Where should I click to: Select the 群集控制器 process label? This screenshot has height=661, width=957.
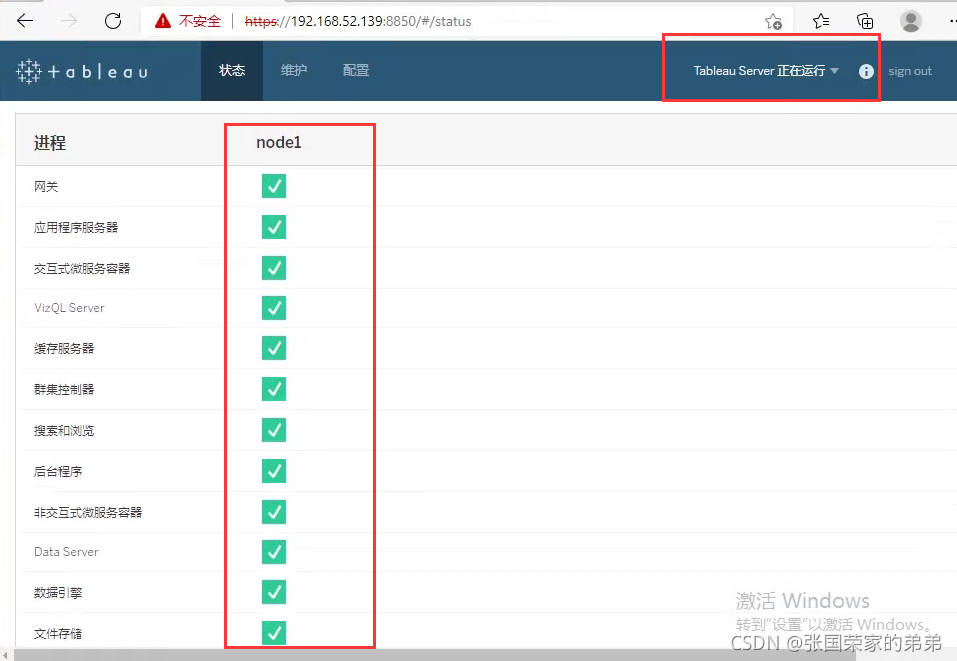click(64, 389)
